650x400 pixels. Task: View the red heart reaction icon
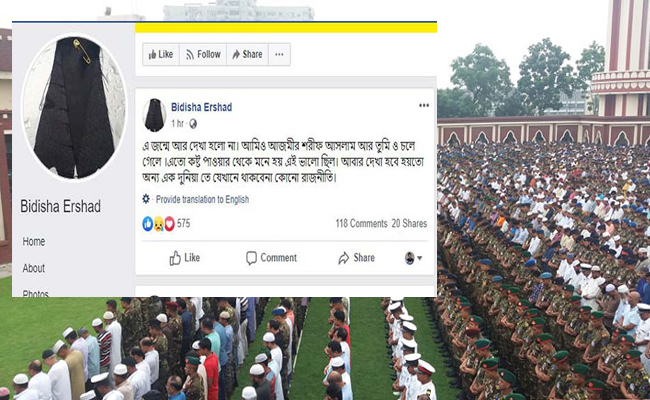click(x=169, y=224)
